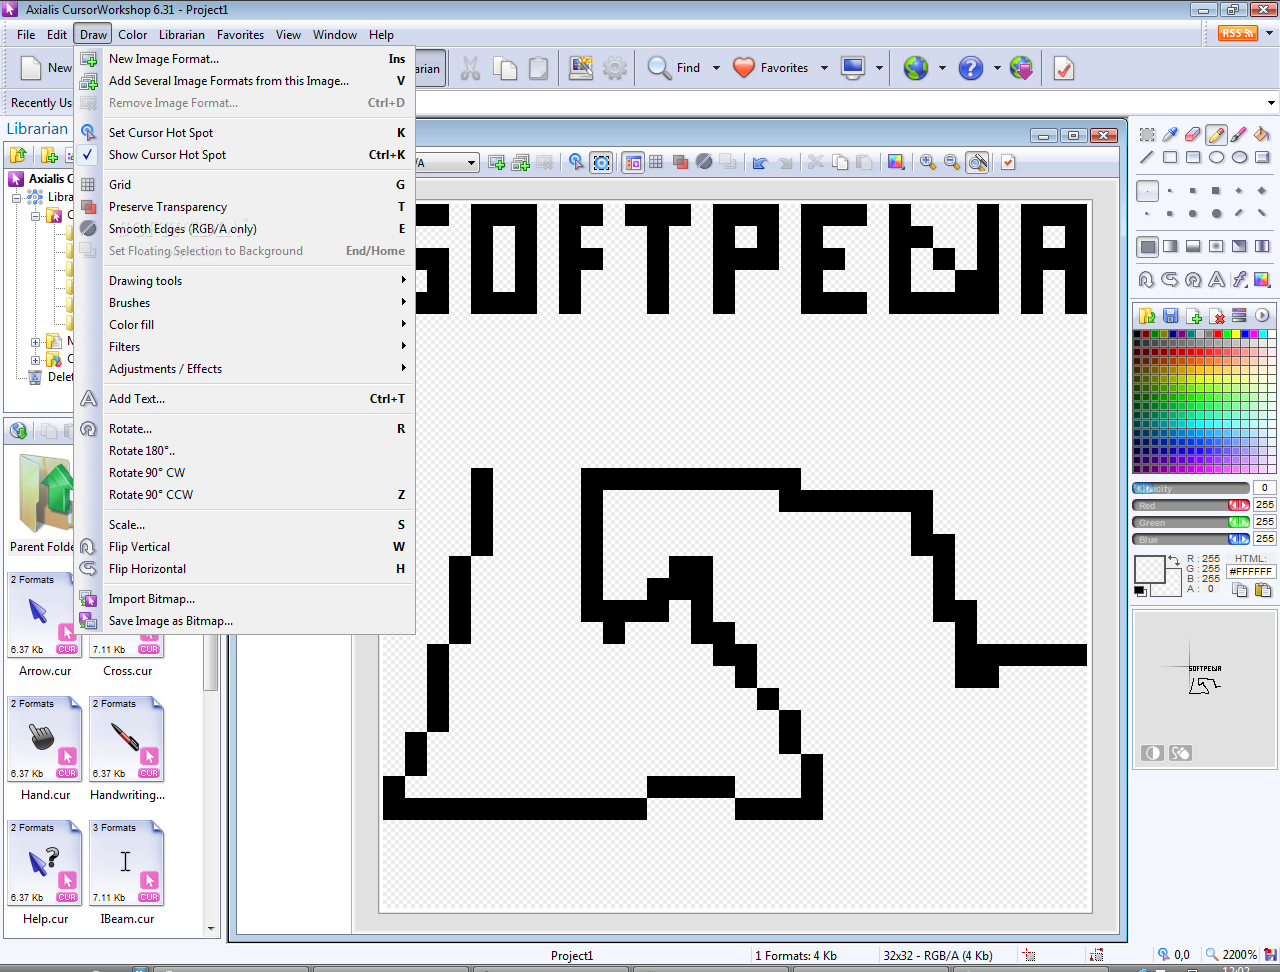Choose the empty Ellipse tool
This screenshot has height=972, width=1280.
pyautogui.click(x=1216, y=158)
